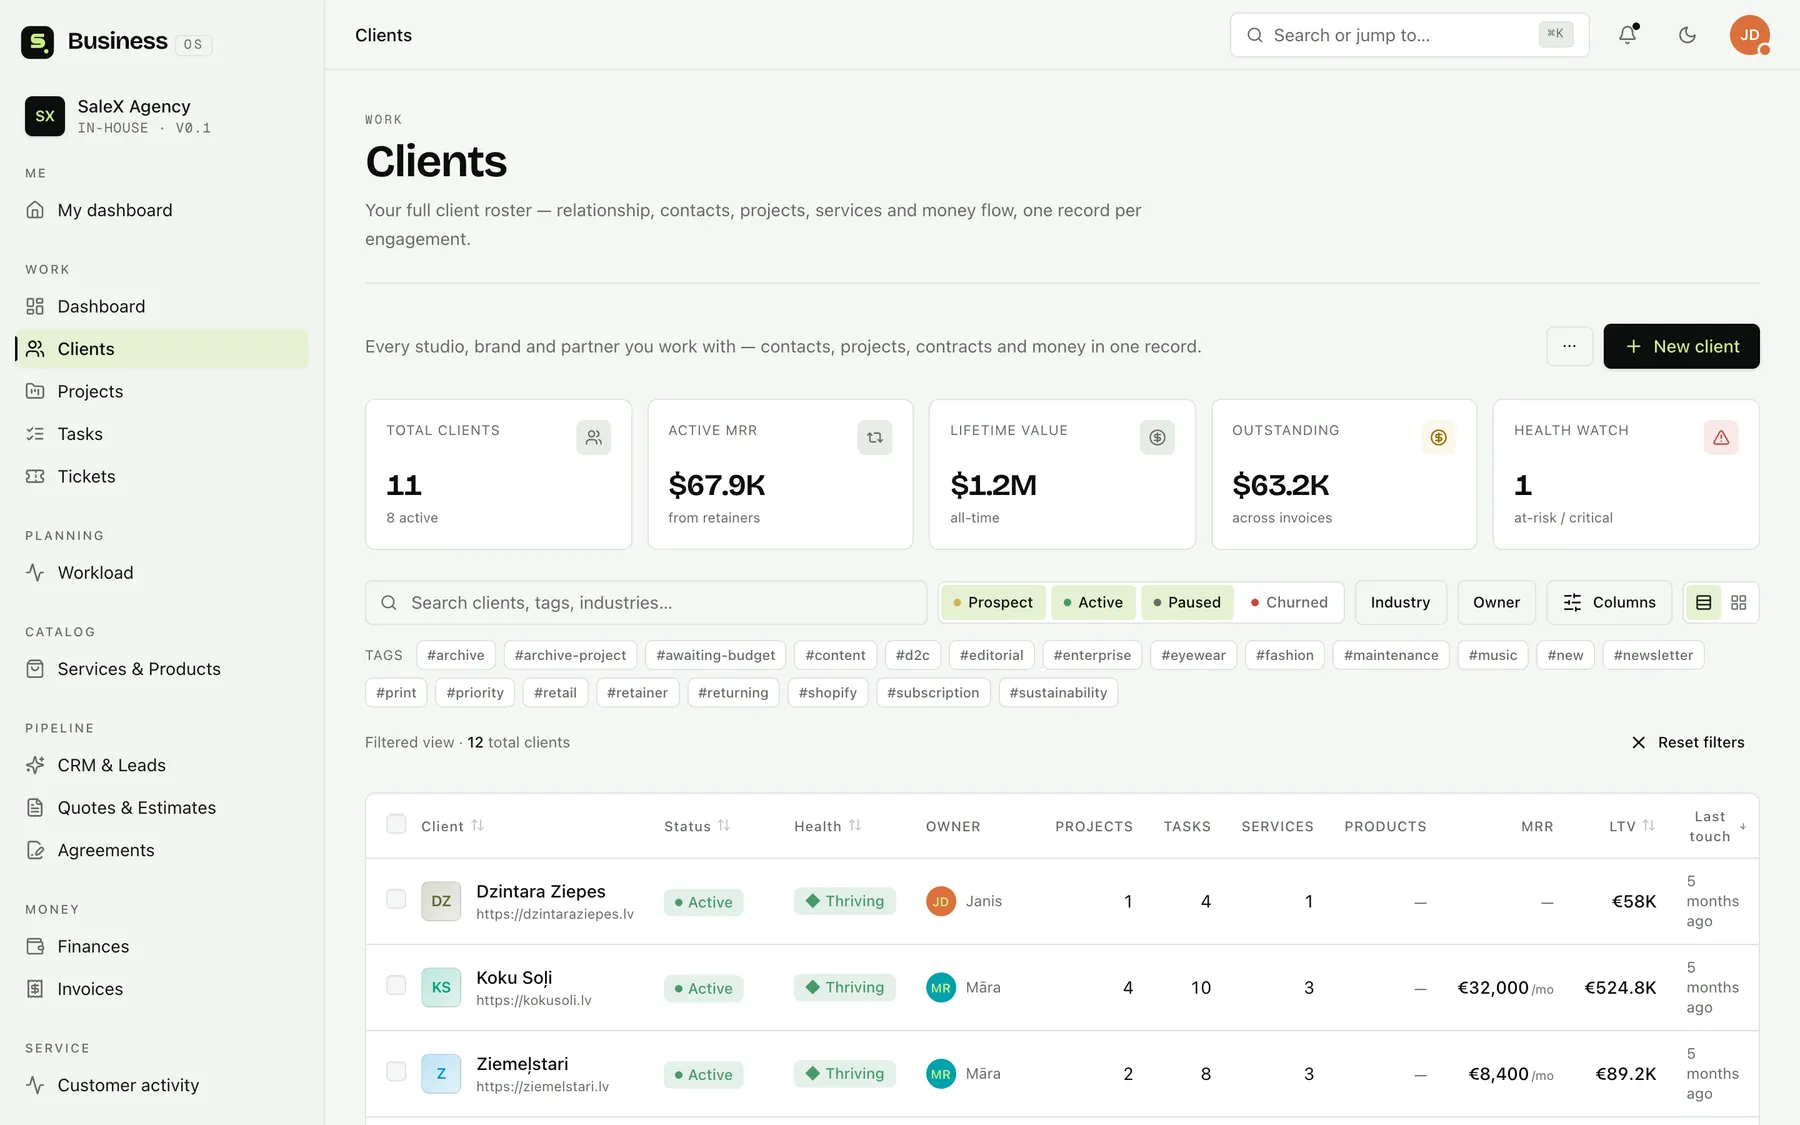The image size is (1800, 1125).
Task: Open the Industry filter dropdown
Action: point(1400,602)
